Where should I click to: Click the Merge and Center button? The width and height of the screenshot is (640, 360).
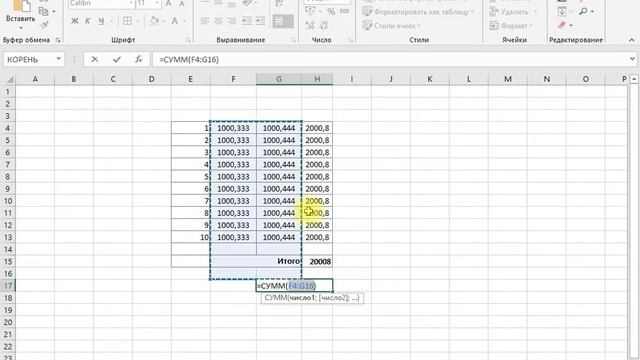283,21
